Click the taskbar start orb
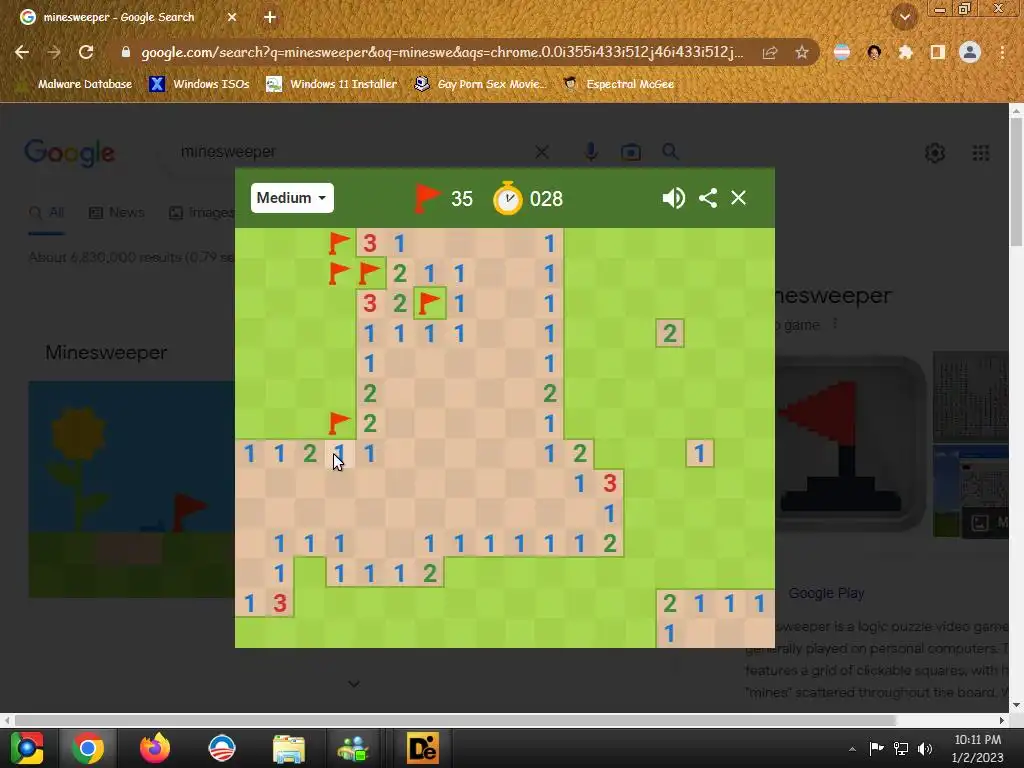This screenshot has height=768, width=1024. pyautogui.click(x=27, y=748)
